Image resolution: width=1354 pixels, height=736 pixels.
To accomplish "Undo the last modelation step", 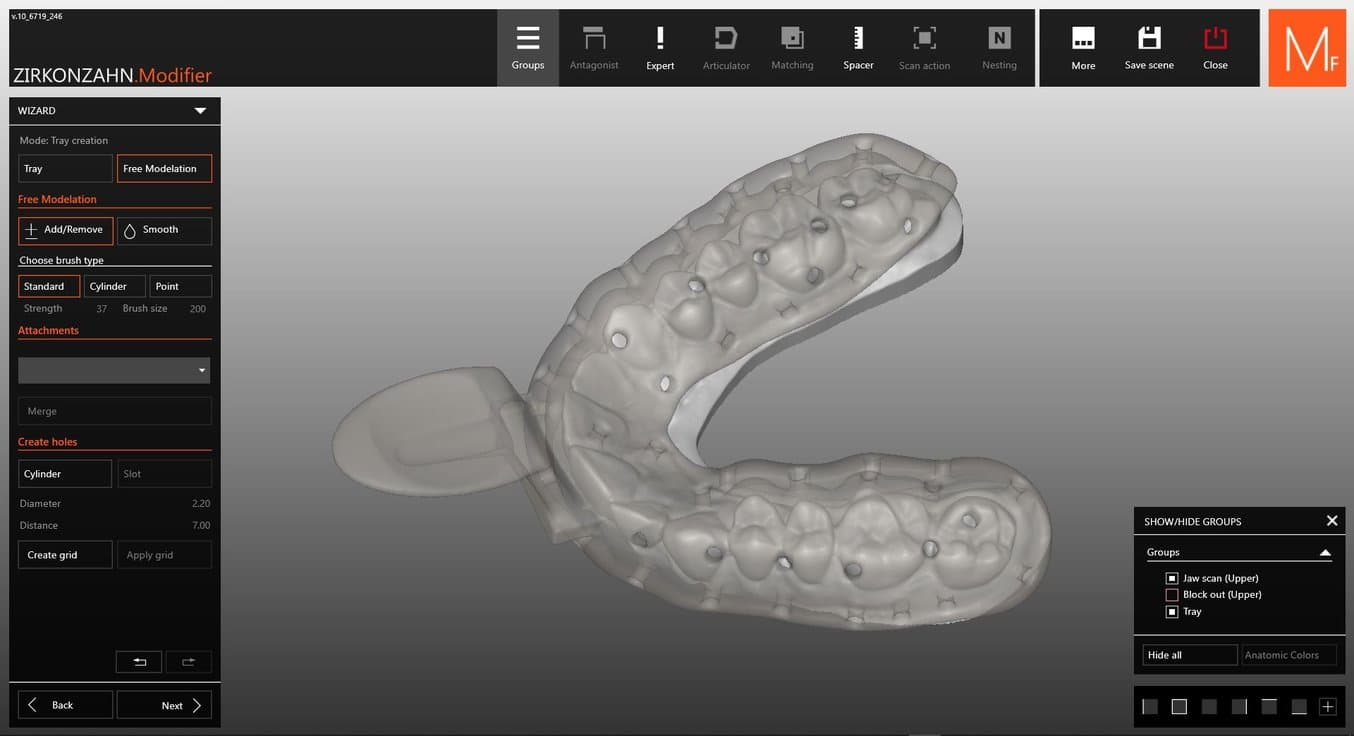I will (140, 662).
